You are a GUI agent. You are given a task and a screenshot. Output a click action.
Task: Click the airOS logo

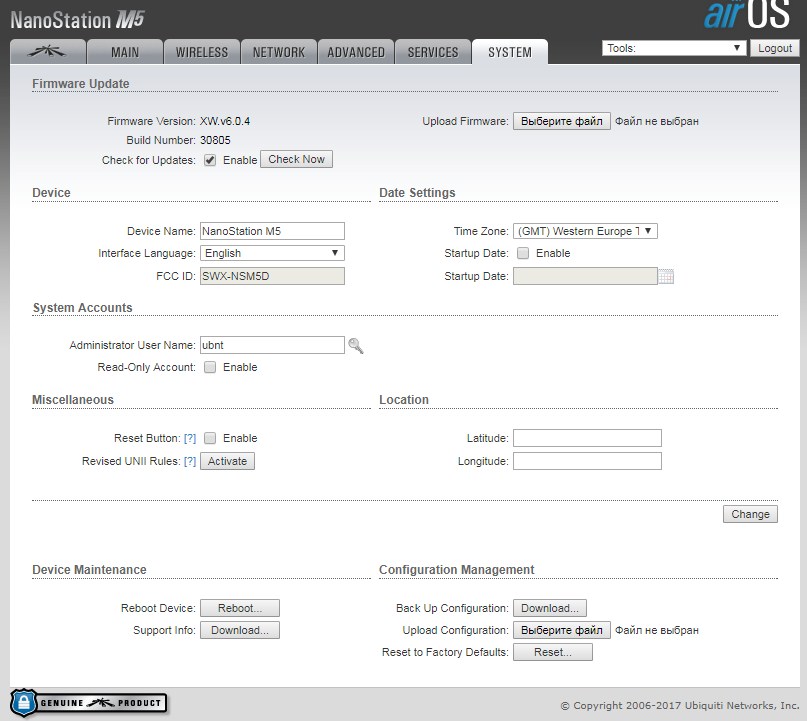click(x=746, y=14)
